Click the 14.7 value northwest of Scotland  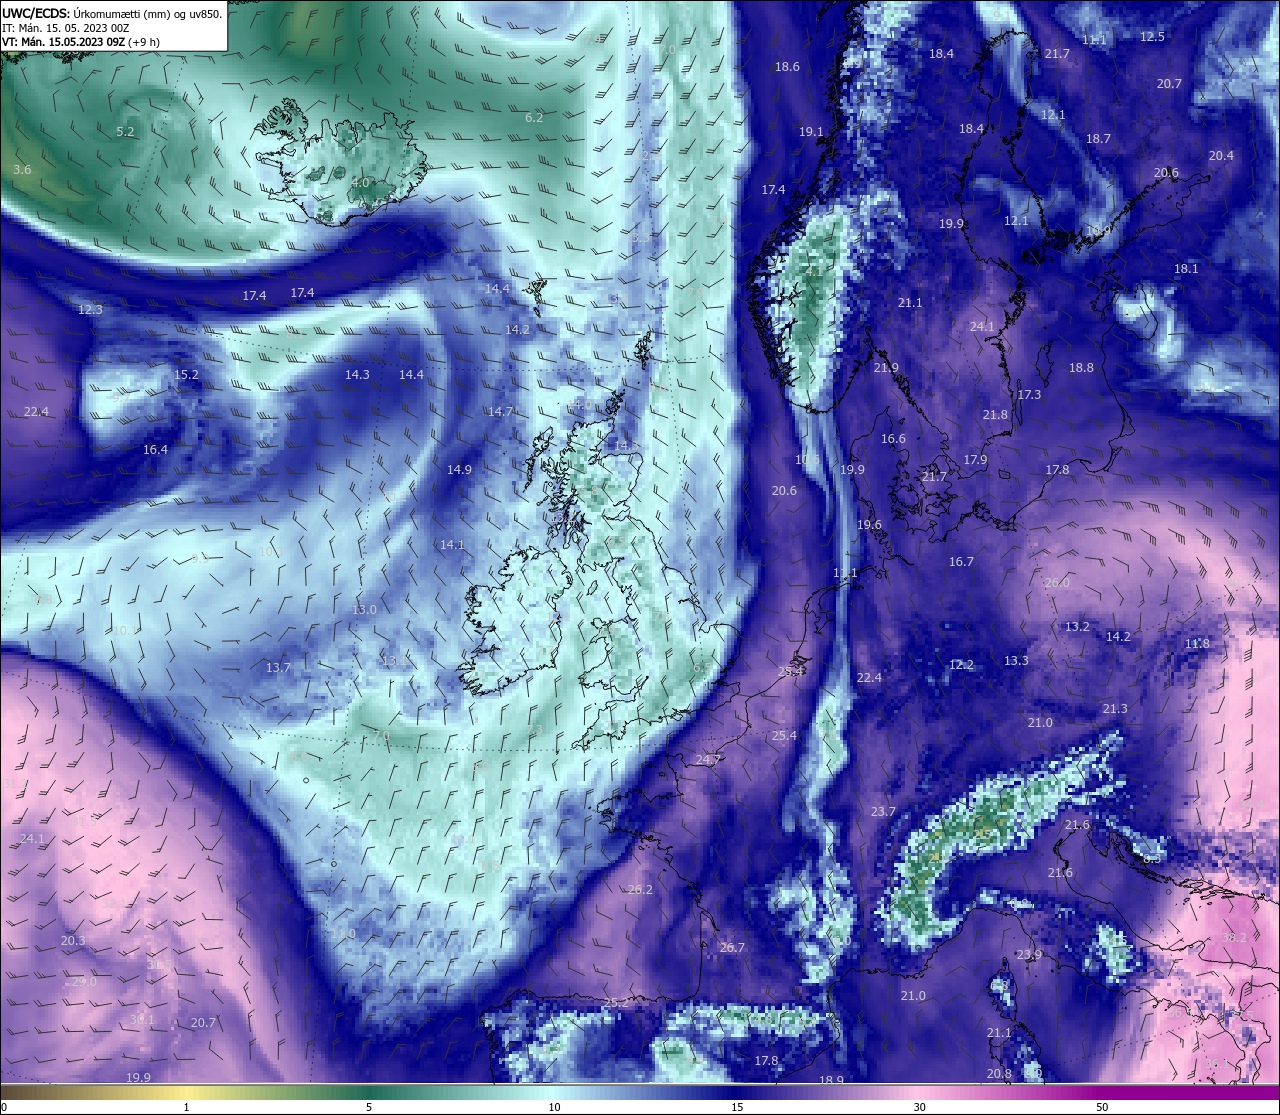click(500, 412)
